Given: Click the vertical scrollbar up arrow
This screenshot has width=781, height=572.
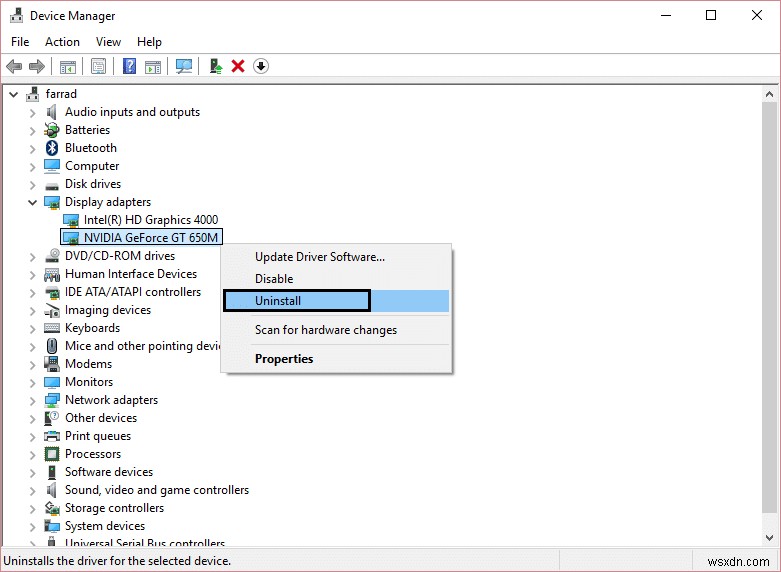Looking at the screenshot, I should 770,94.
